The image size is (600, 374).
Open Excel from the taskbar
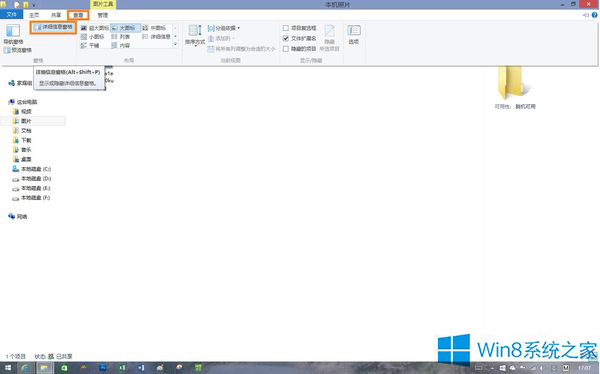(x=122, y=368)
